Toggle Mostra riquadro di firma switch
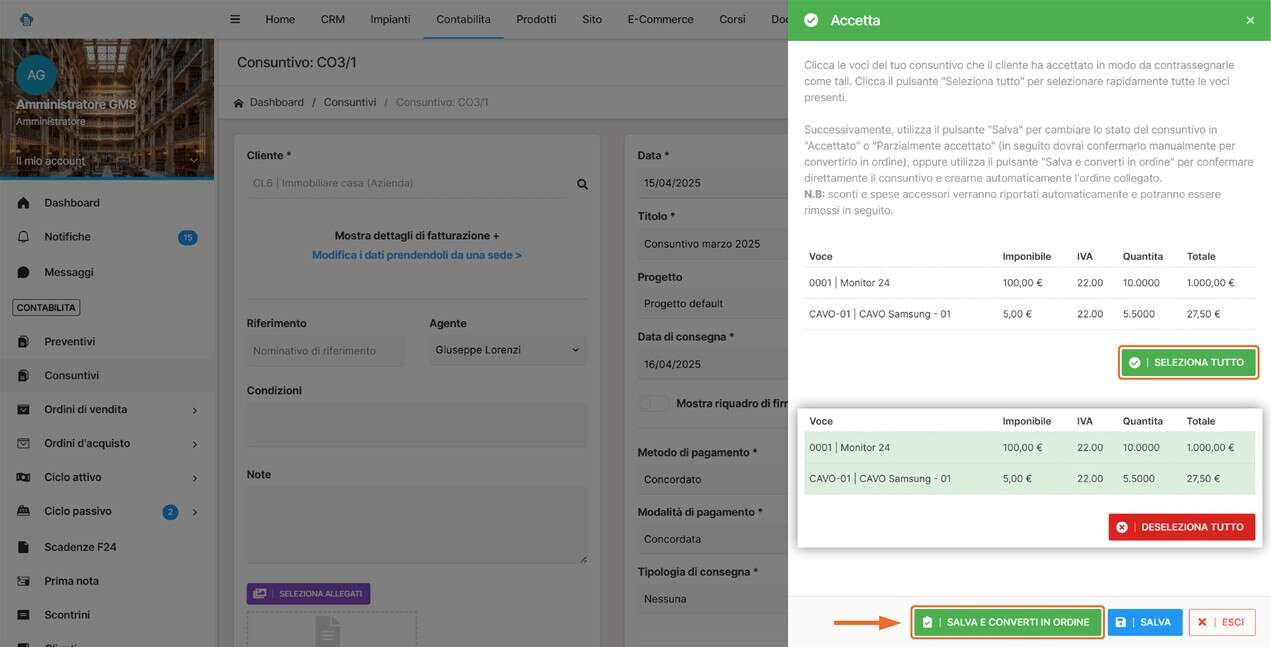The image size is (1271, 647). tap(654, 404)
